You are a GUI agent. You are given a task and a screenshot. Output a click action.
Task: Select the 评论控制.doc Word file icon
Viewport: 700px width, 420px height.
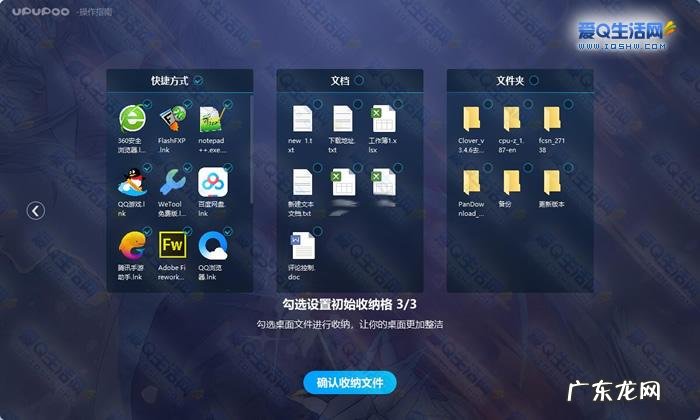pyautogui.click(x=303, y=245)
